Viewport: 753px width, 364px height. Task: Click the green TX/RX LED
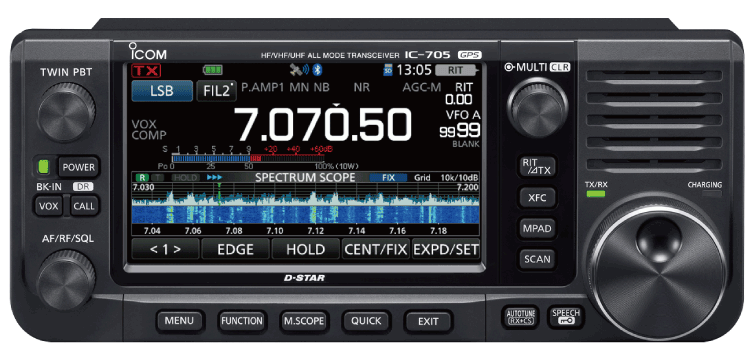pyautogui.click(x=595, y=194)
